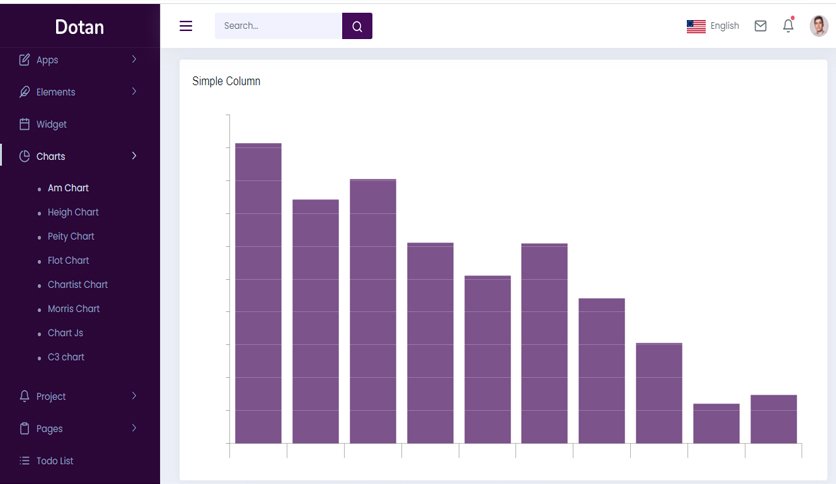The image size is (836, 484).
Task: Click the Todo List lines icon
Action: tap(25, 461)
